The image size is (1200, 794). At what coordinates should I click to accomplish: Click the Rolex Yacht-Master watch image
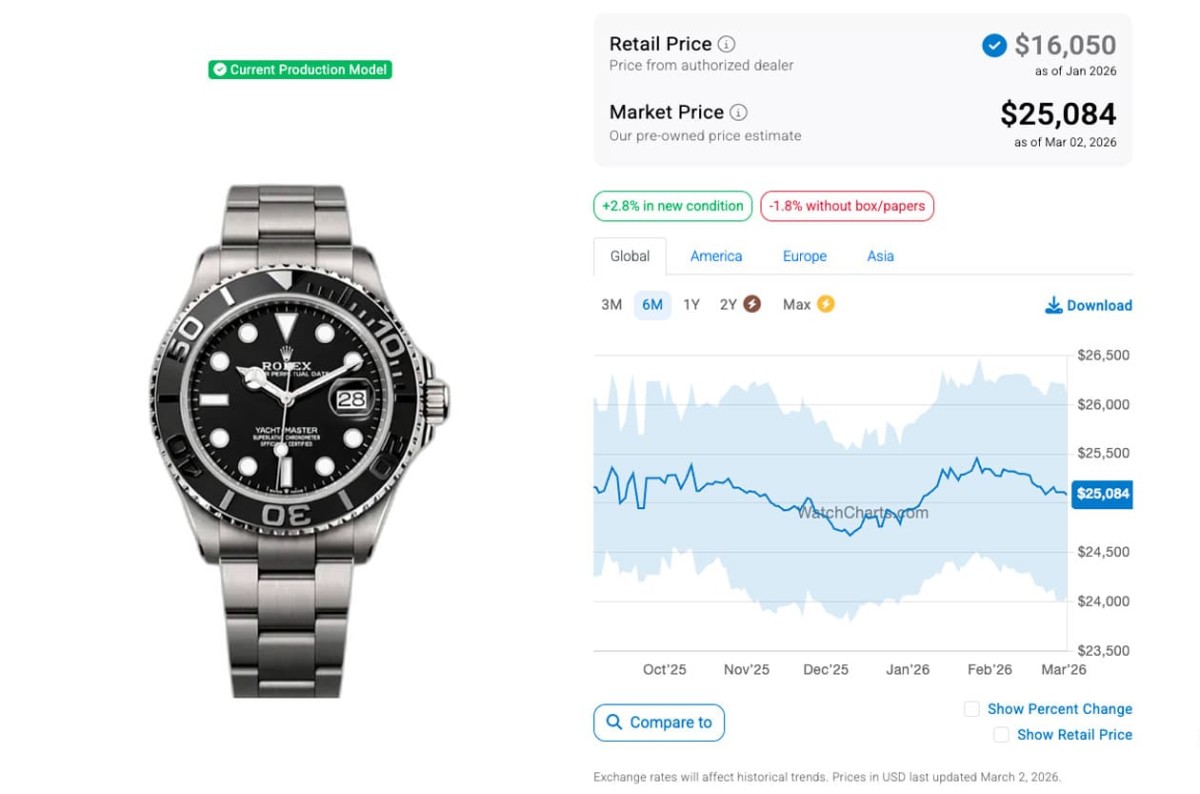300,440
